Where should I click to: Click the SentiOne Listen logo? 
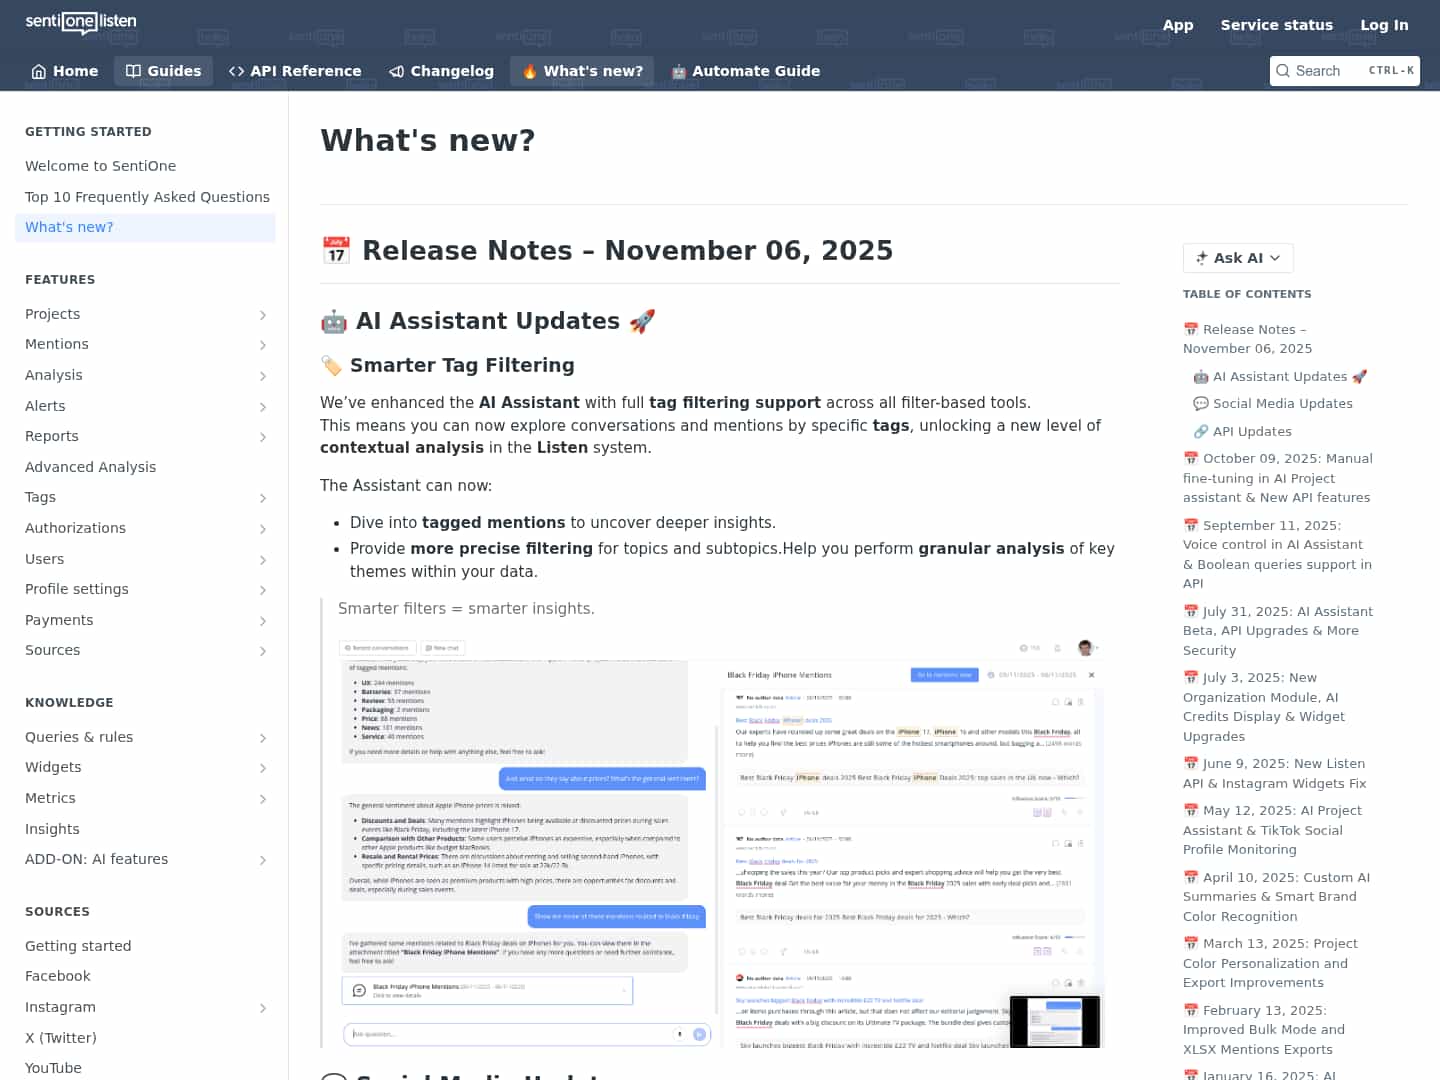tap(80, 23)
